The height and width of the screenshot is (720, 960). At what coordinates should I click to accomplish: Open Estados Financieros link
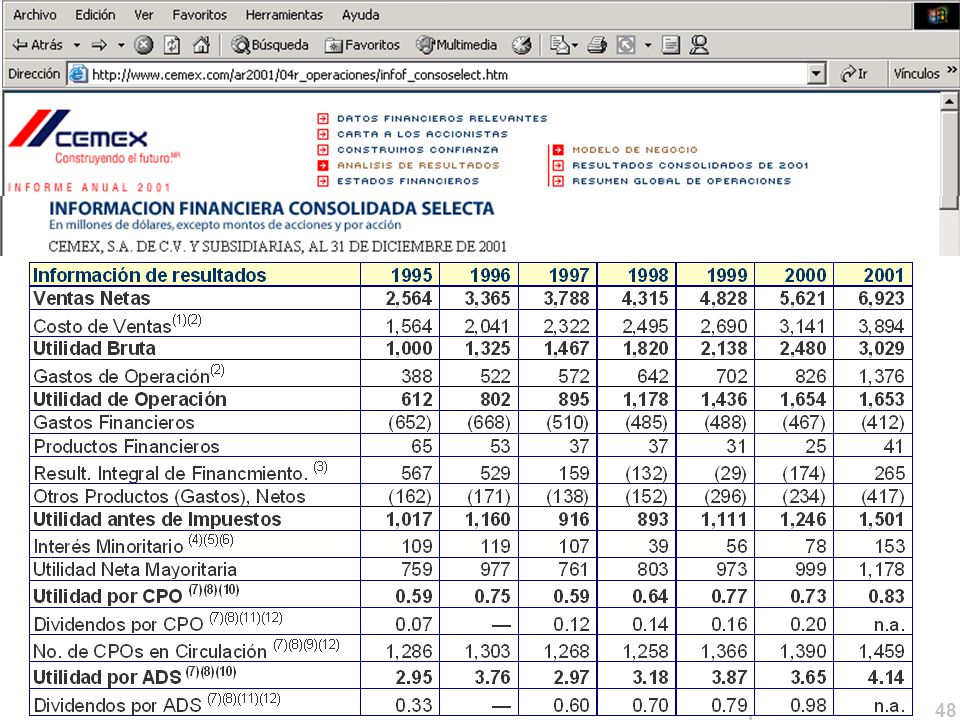(408, 181)
